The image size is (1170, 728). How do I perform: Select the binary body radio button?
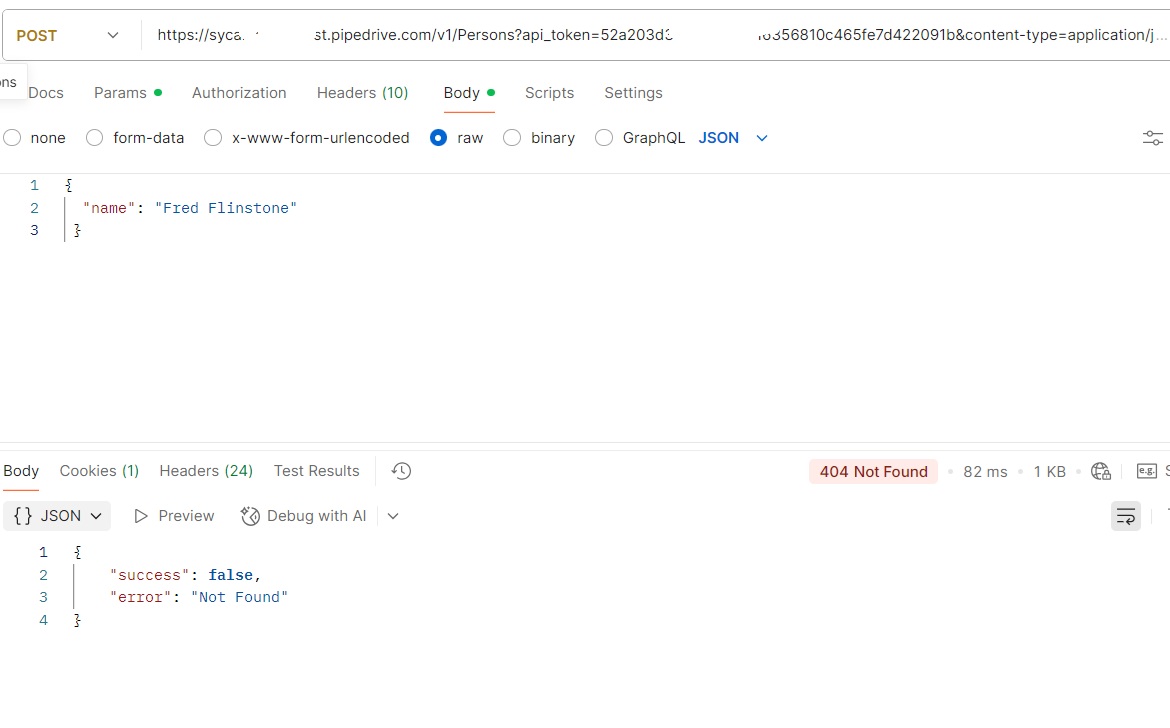[x=512, y=138]
